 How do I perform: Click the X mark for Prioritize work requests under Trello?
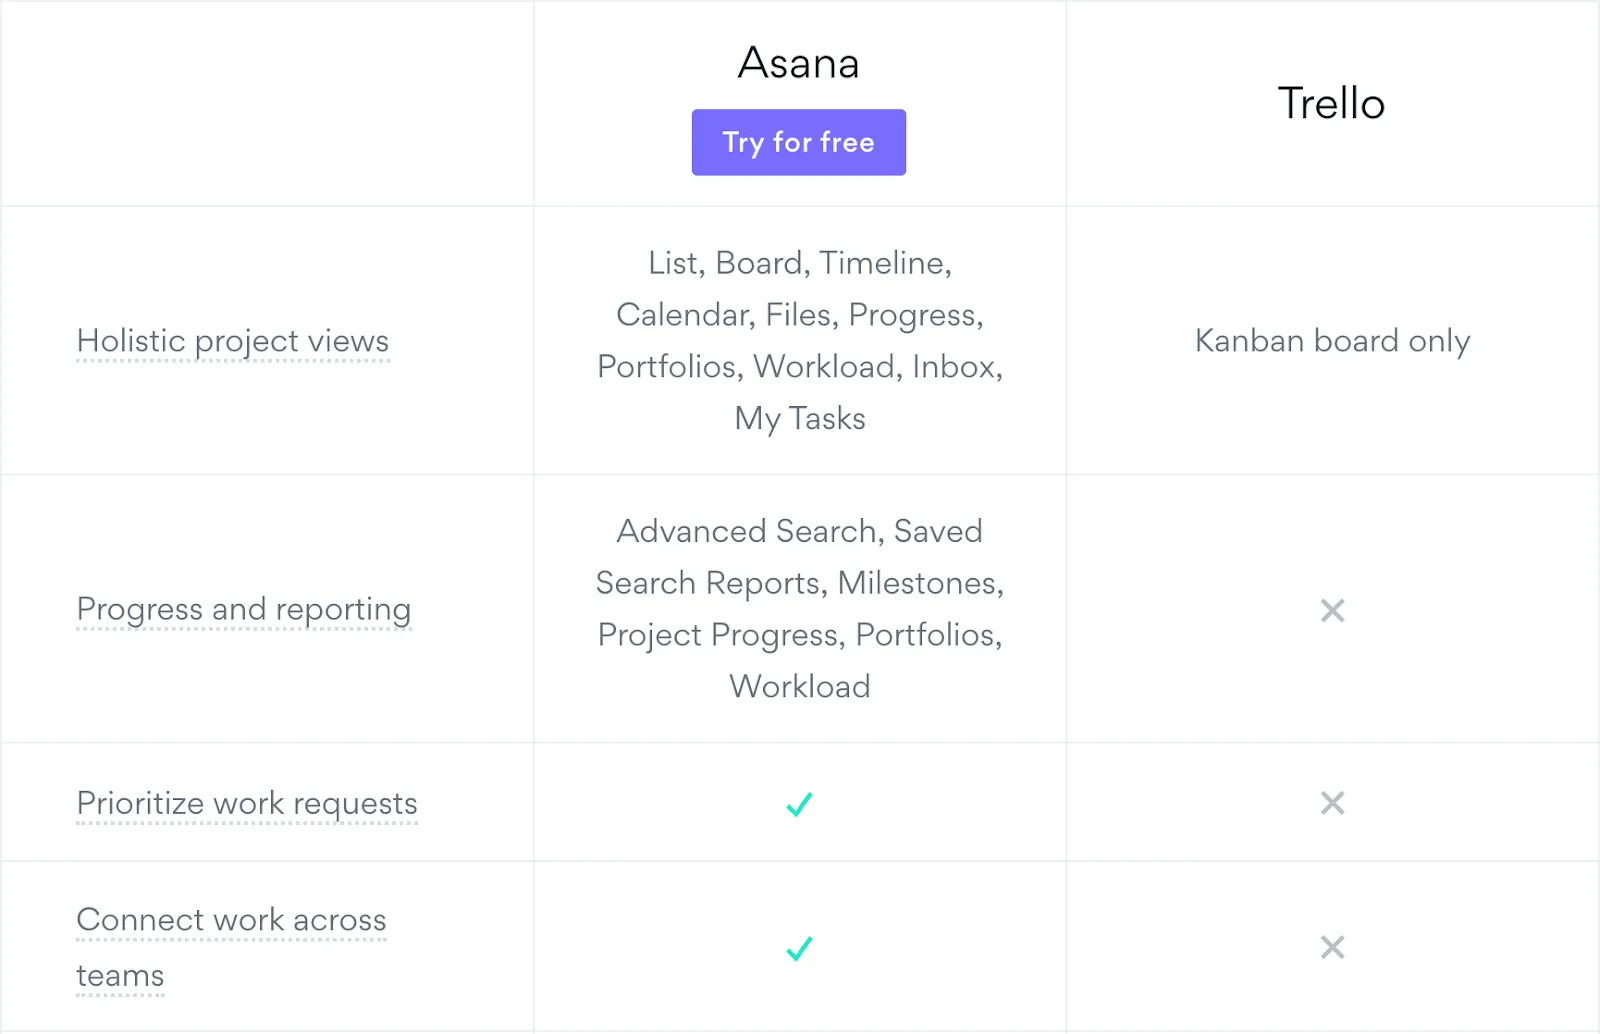[x=1332, y=803]
